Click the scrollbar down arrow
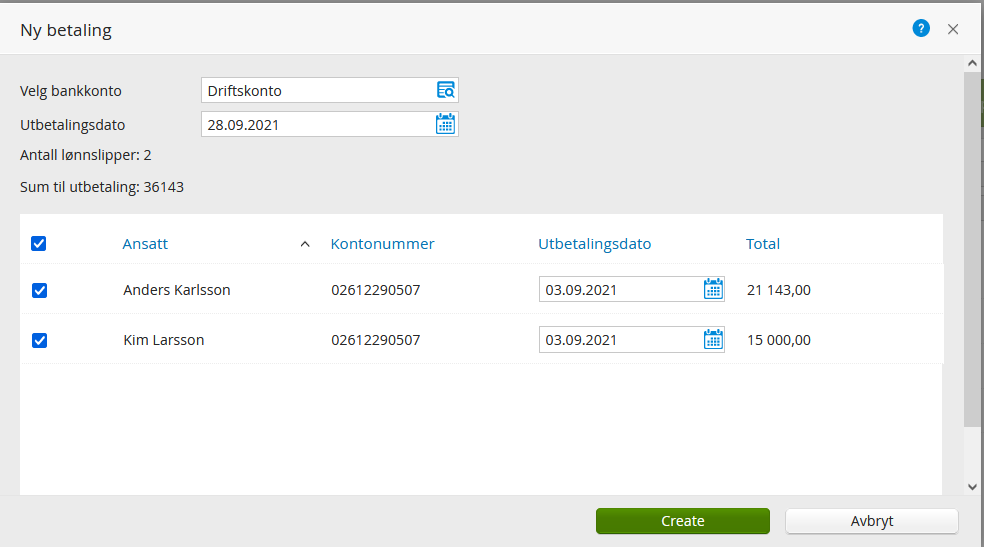The image size is (984, 547). (972, 487)
